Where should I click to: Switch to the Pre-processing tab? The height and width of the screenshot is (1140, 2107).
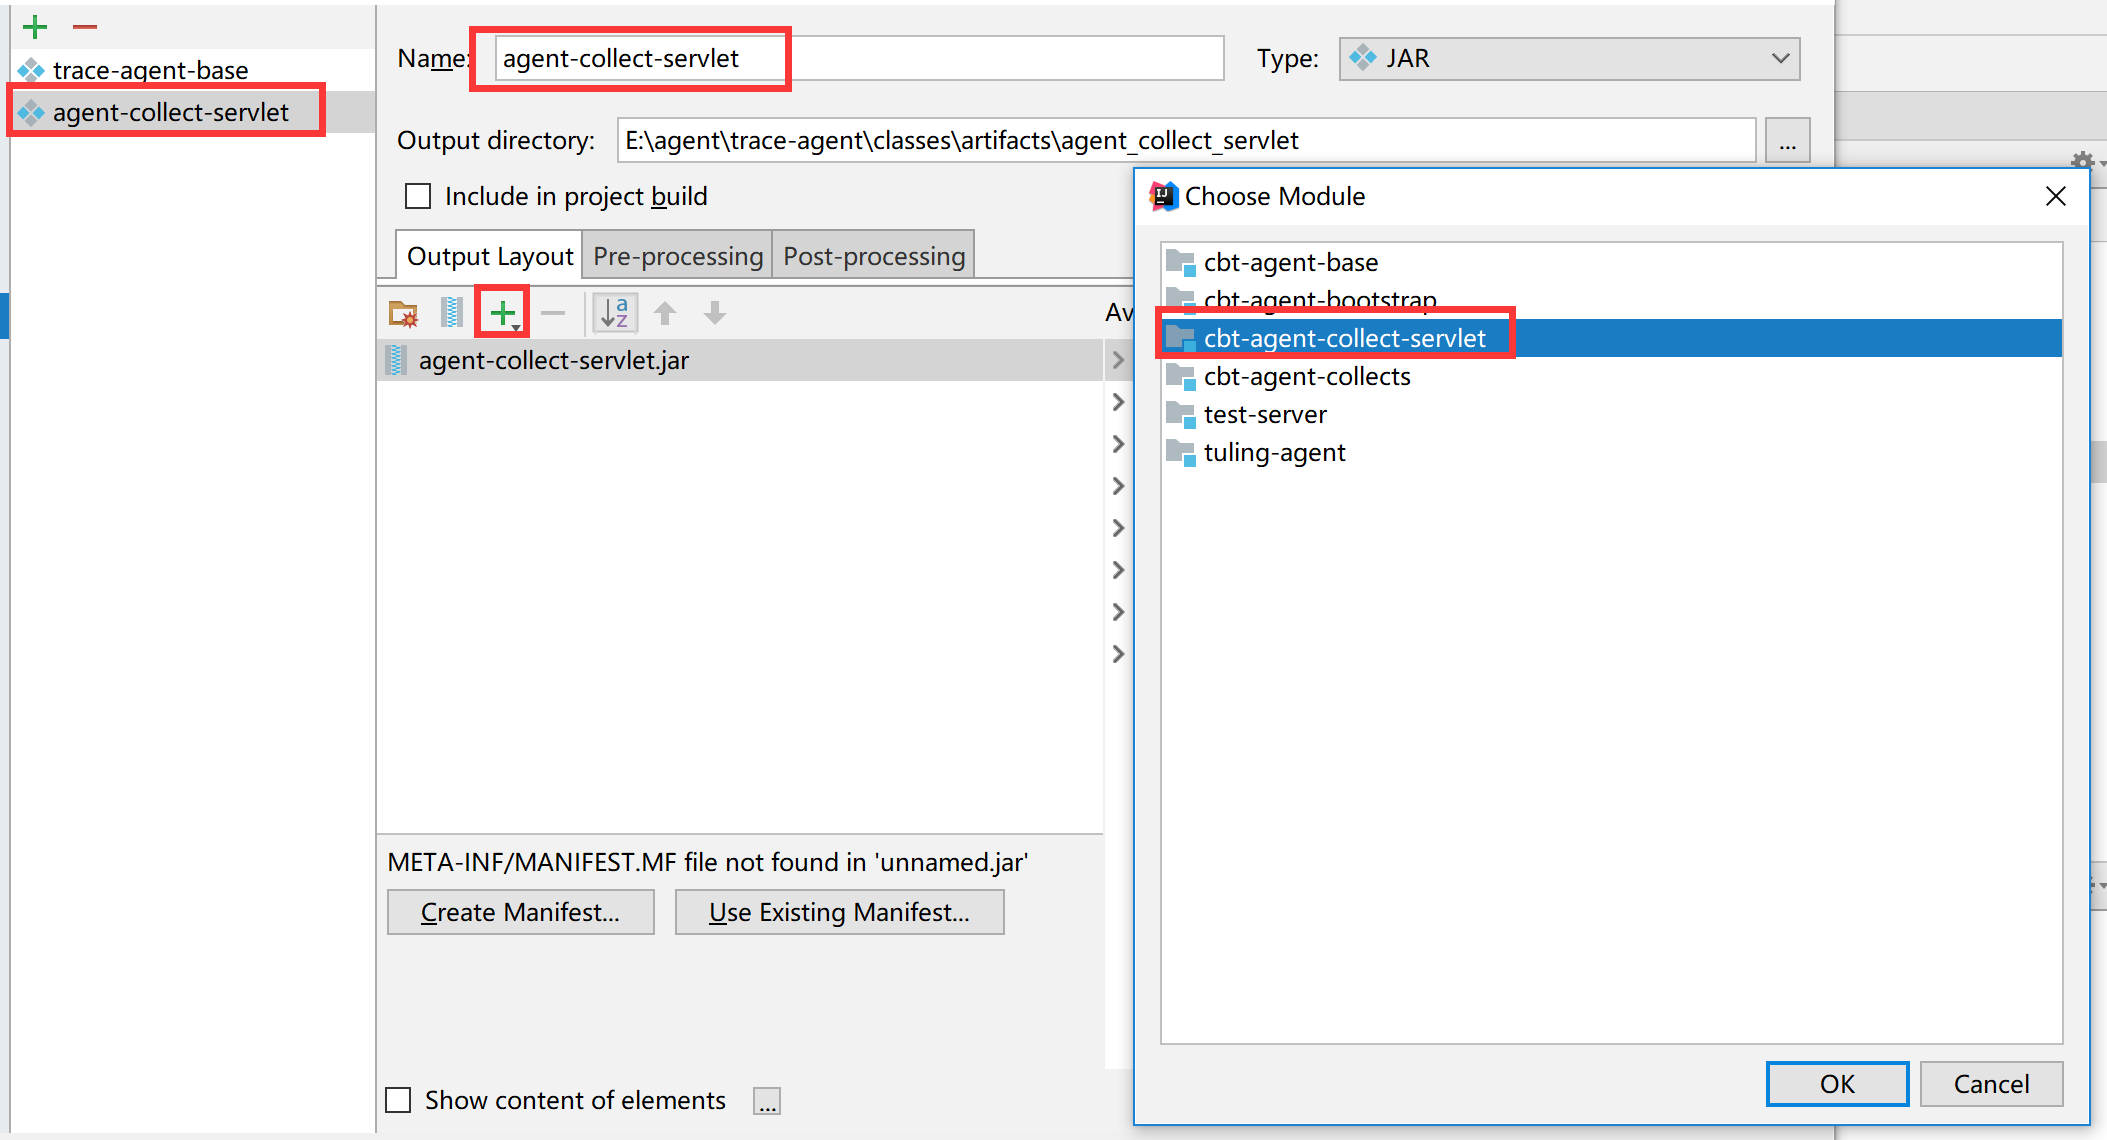pyautogui.click(x=677, y=256)
